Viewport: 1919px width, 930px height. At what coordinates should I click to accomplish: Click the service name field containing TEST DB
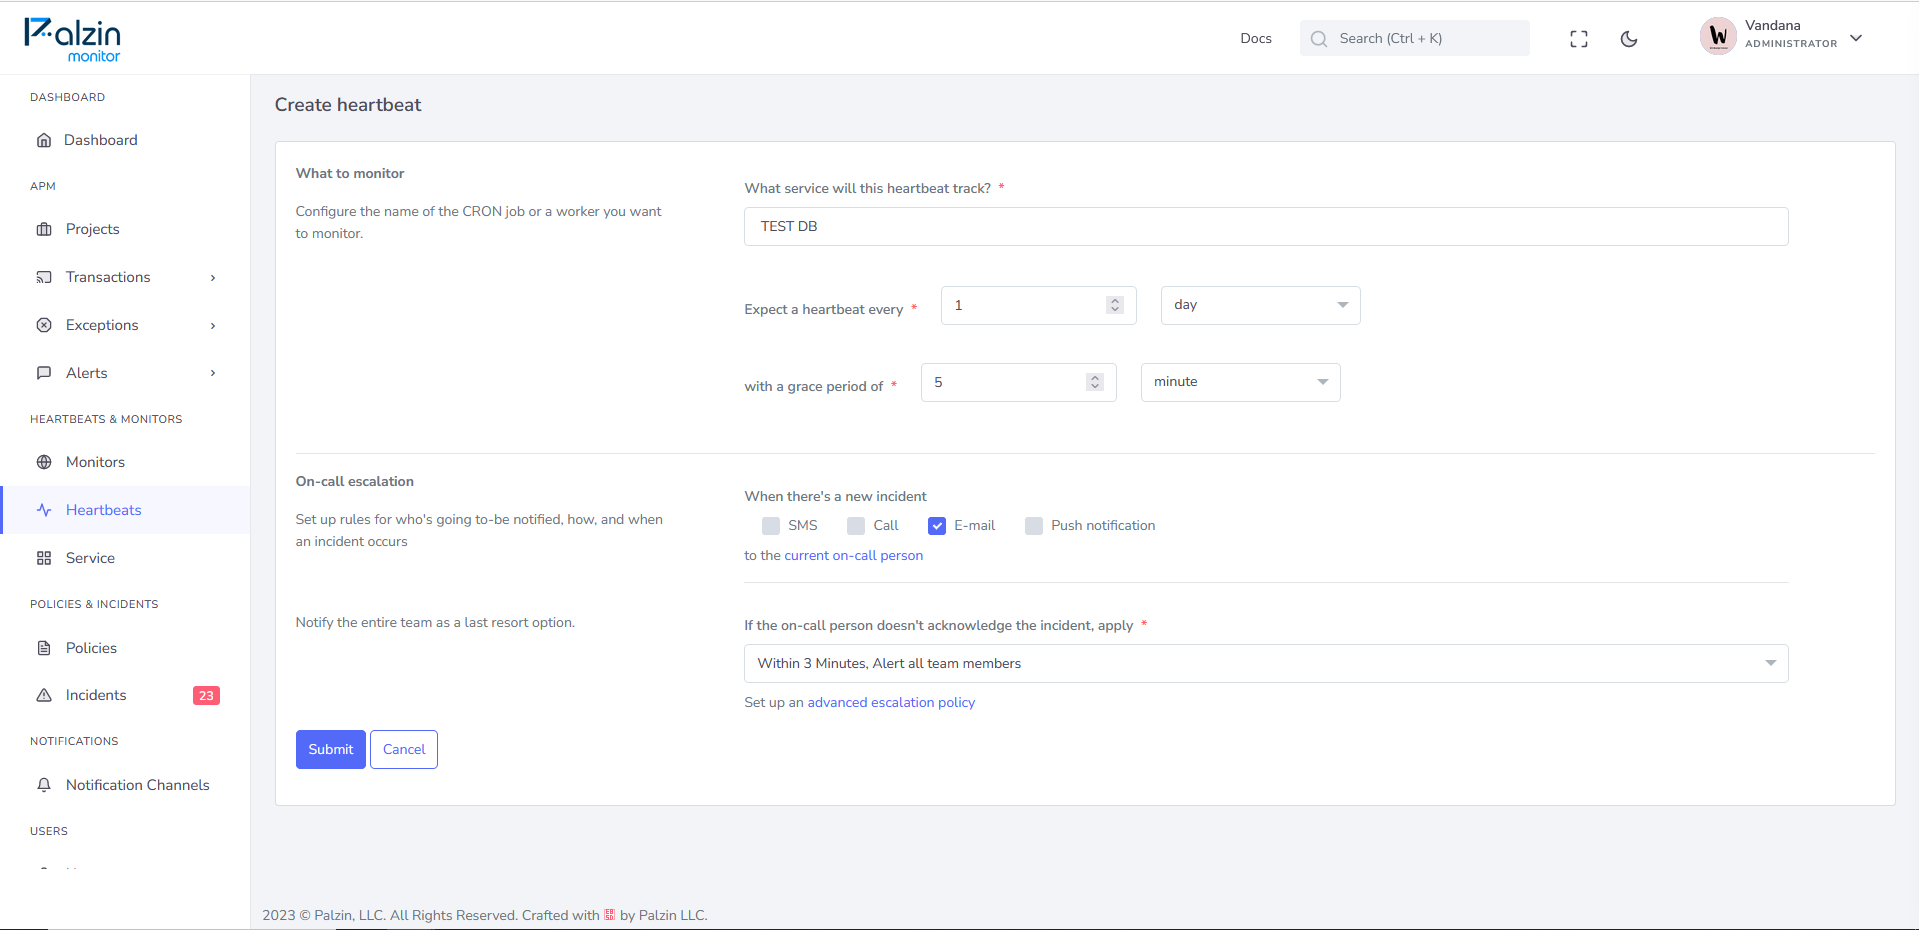pos(1266,226)
